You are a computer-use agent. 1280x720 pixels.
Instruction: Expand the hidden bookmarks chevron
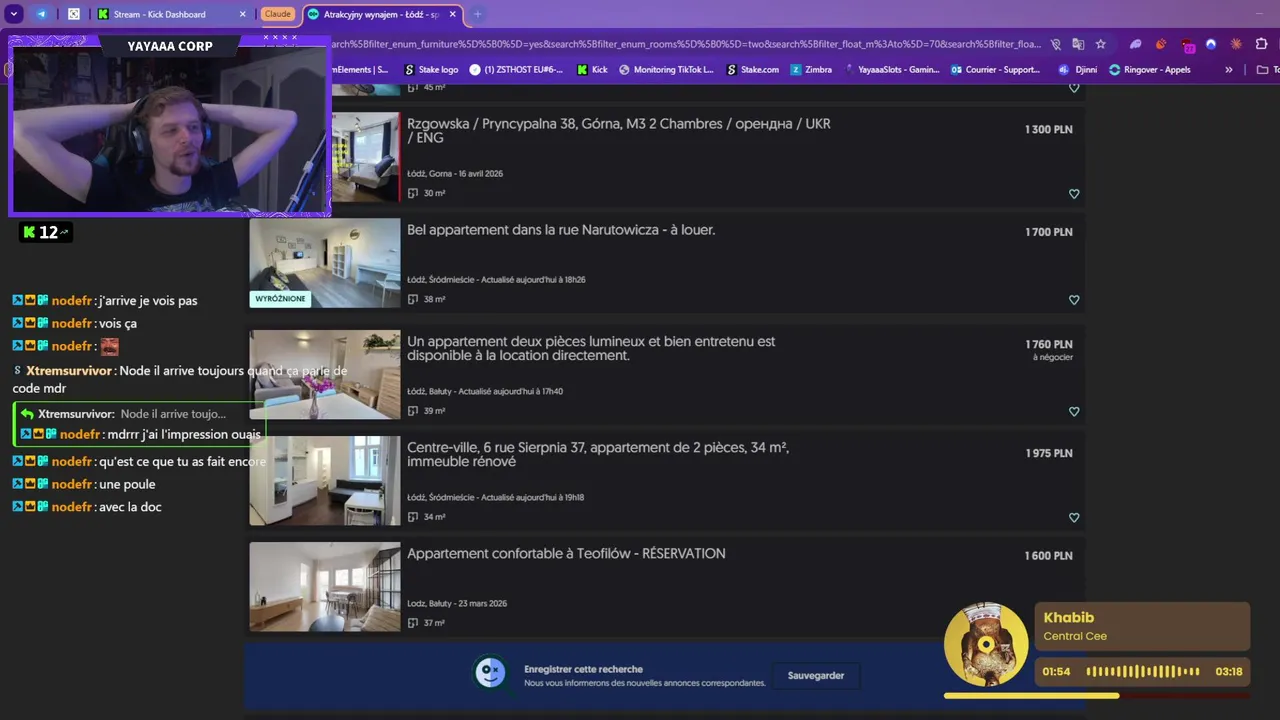(x=1229, y=70)
